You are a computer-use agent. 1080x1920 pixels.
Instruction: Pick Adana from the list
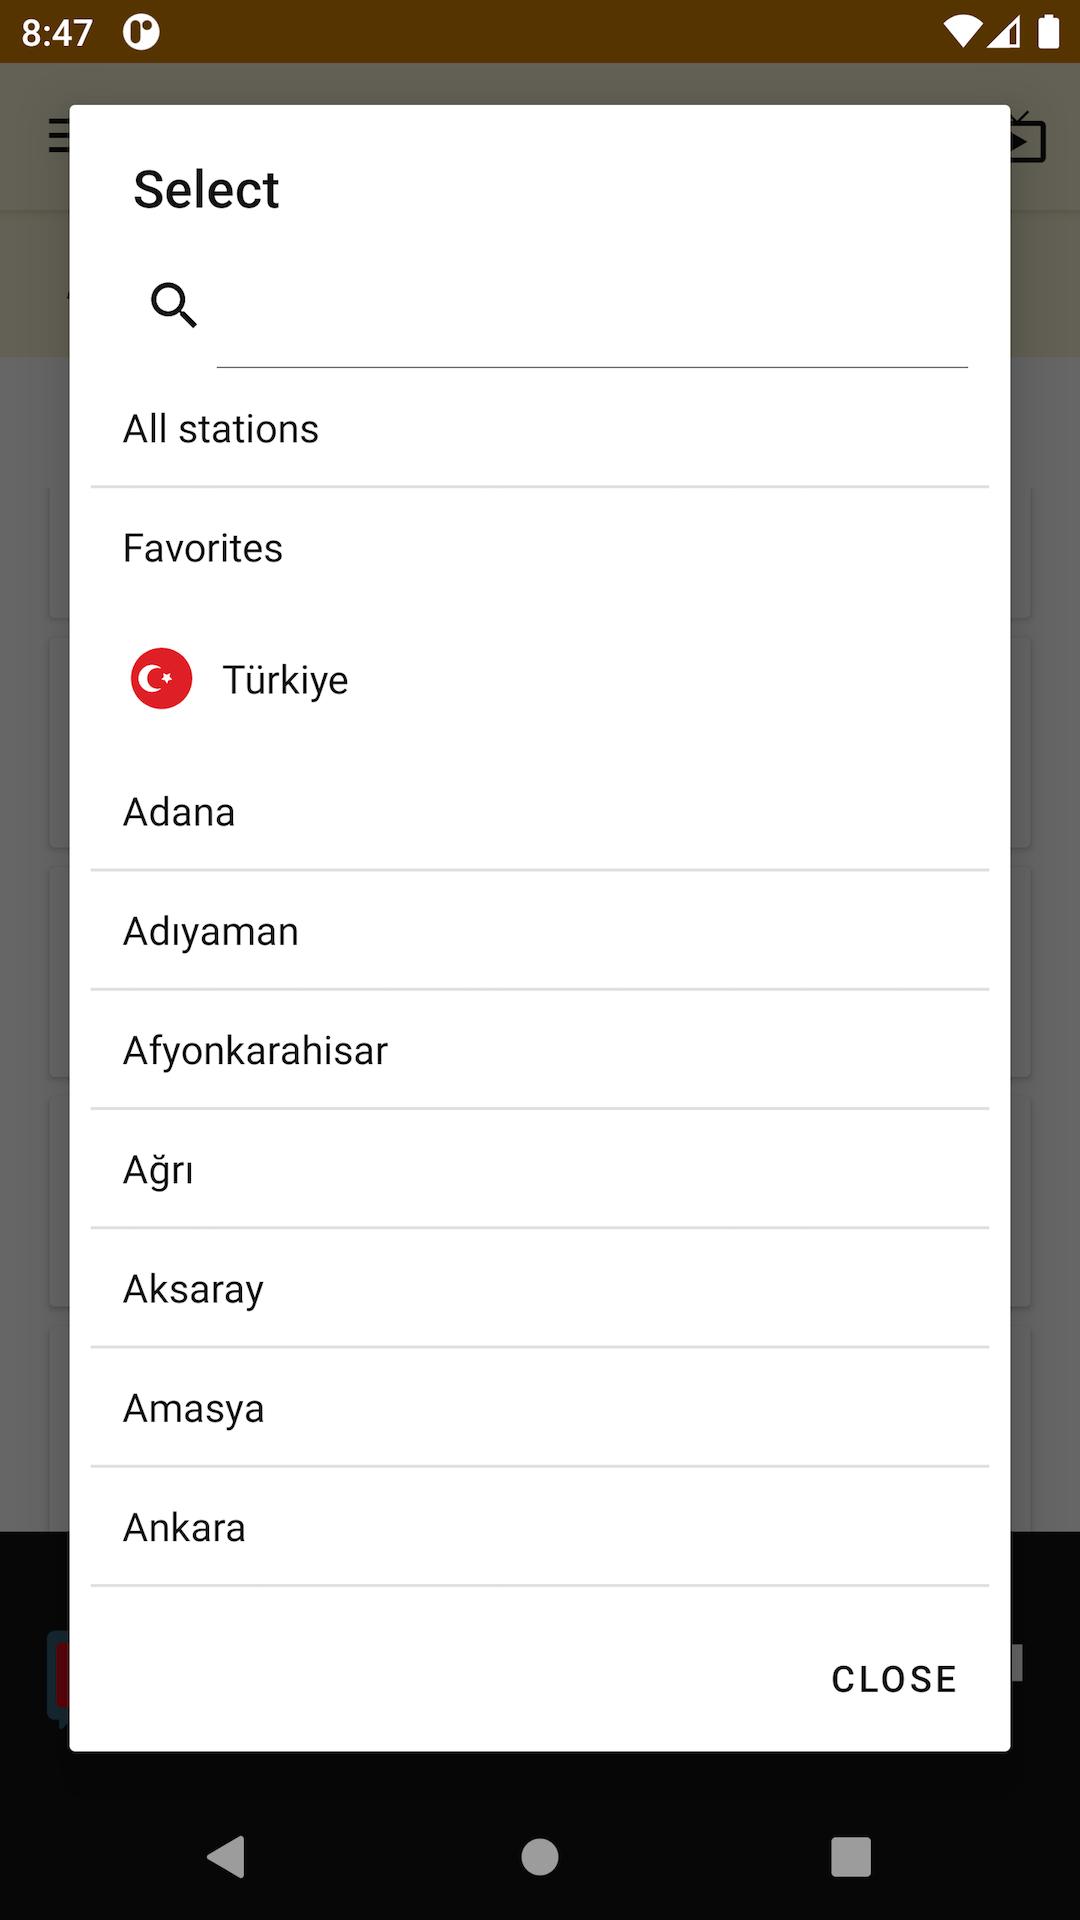pyautogui.click(x=540, y=812)
